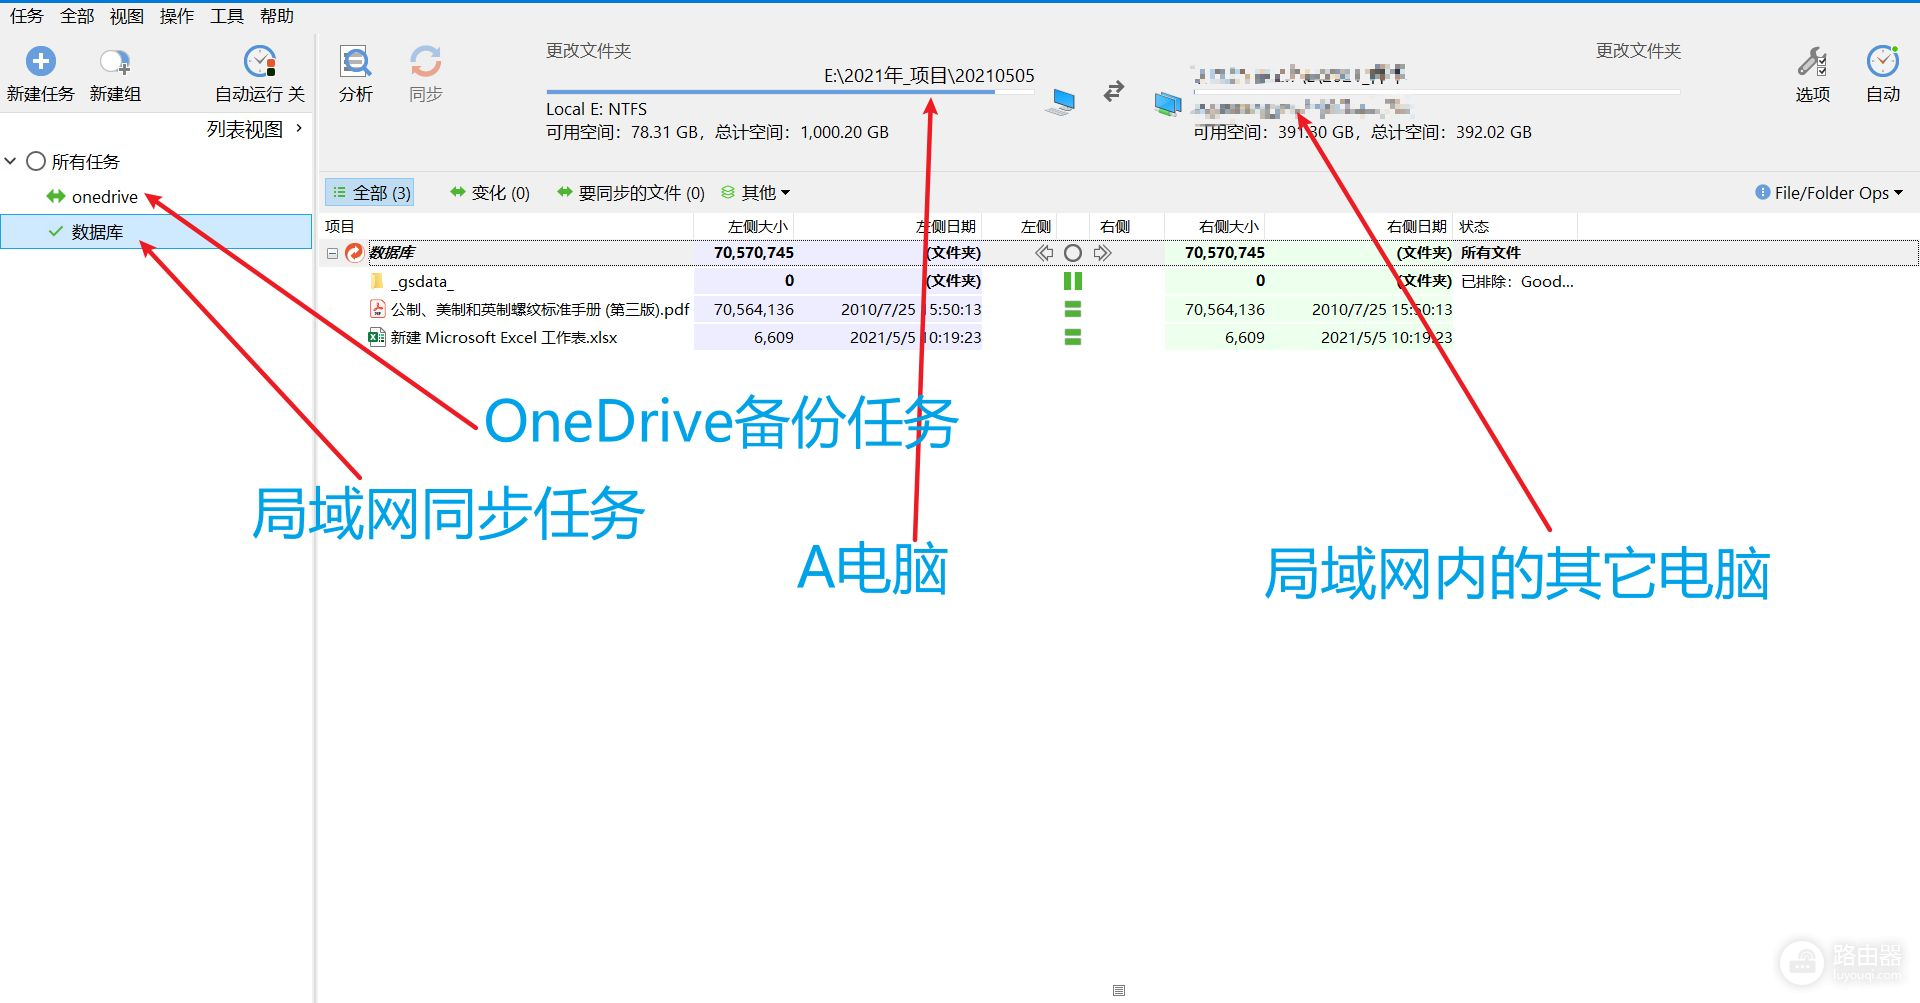This screenshot has height=1003, width=1920.
Task: Click the right 更改文件夹 link
Action: (x=1638, y=51)
